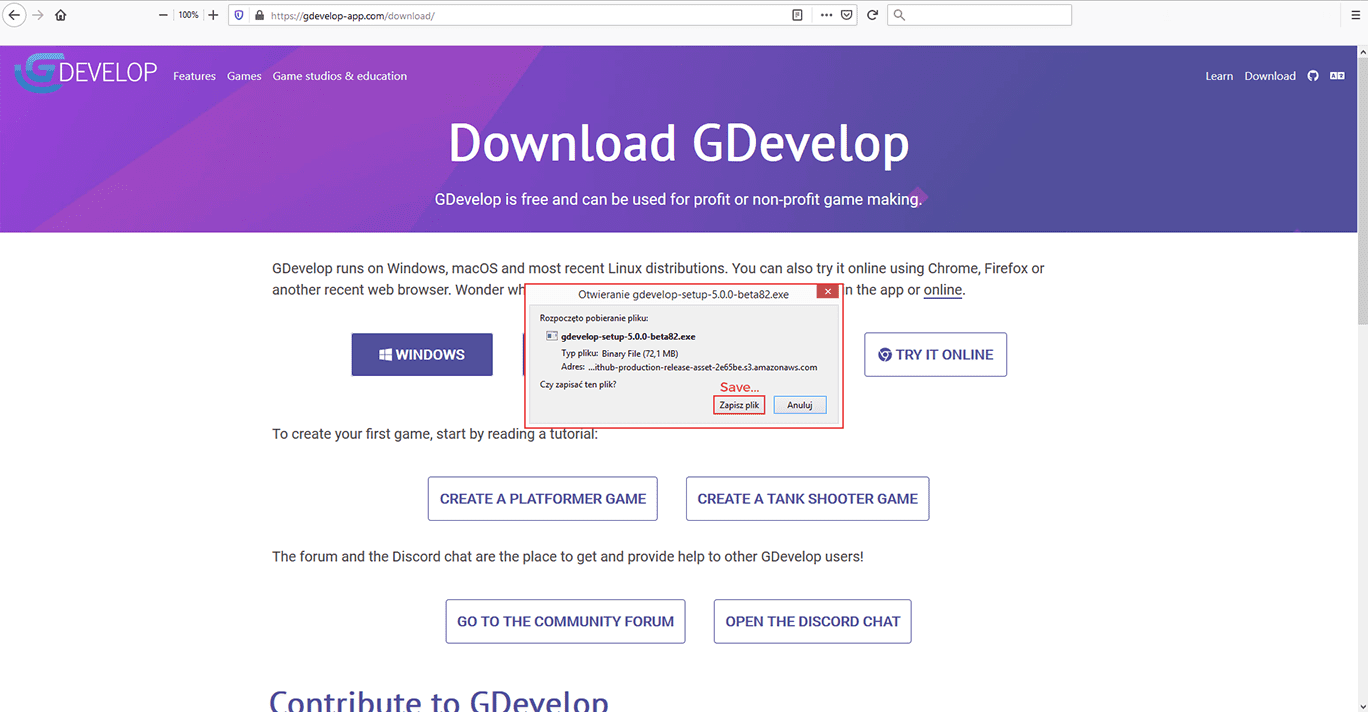Reload the page with the refresh icon

(872, 15)
